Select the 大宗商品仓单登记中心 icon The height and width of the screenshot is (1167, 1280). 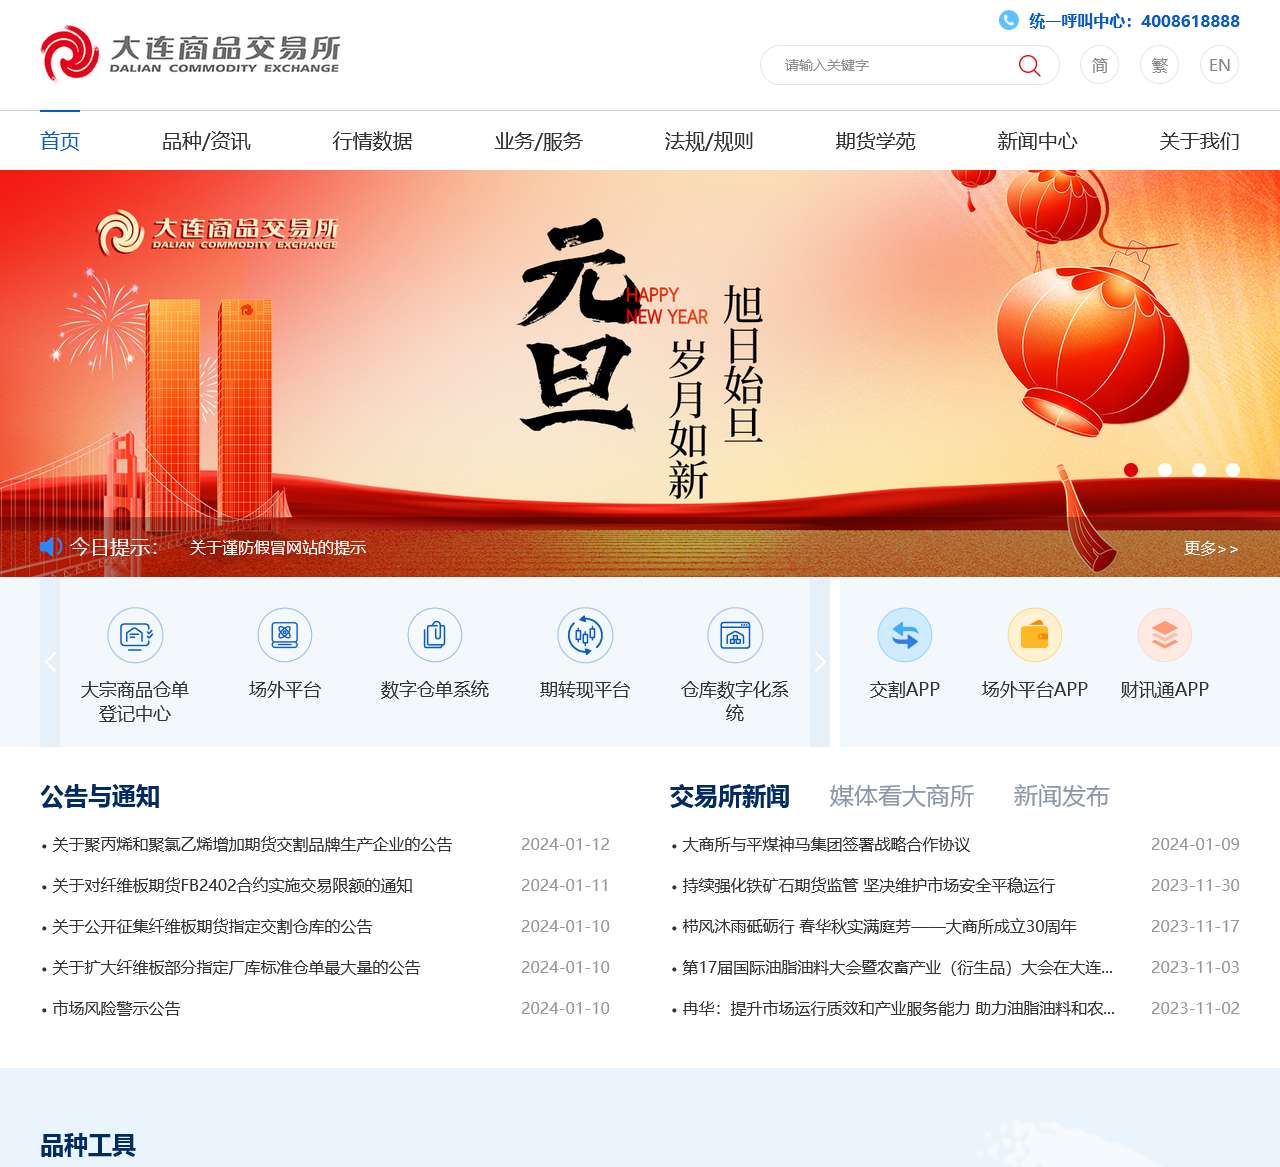point(135,635)
